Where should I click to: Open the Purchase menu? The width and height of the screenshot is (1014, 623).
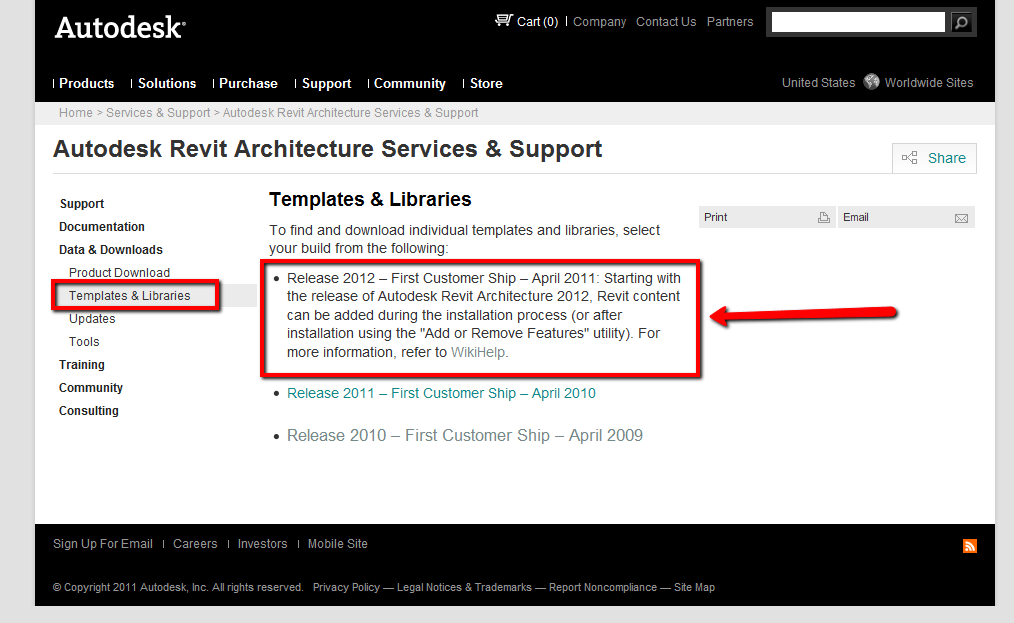(x=248, y=83)
